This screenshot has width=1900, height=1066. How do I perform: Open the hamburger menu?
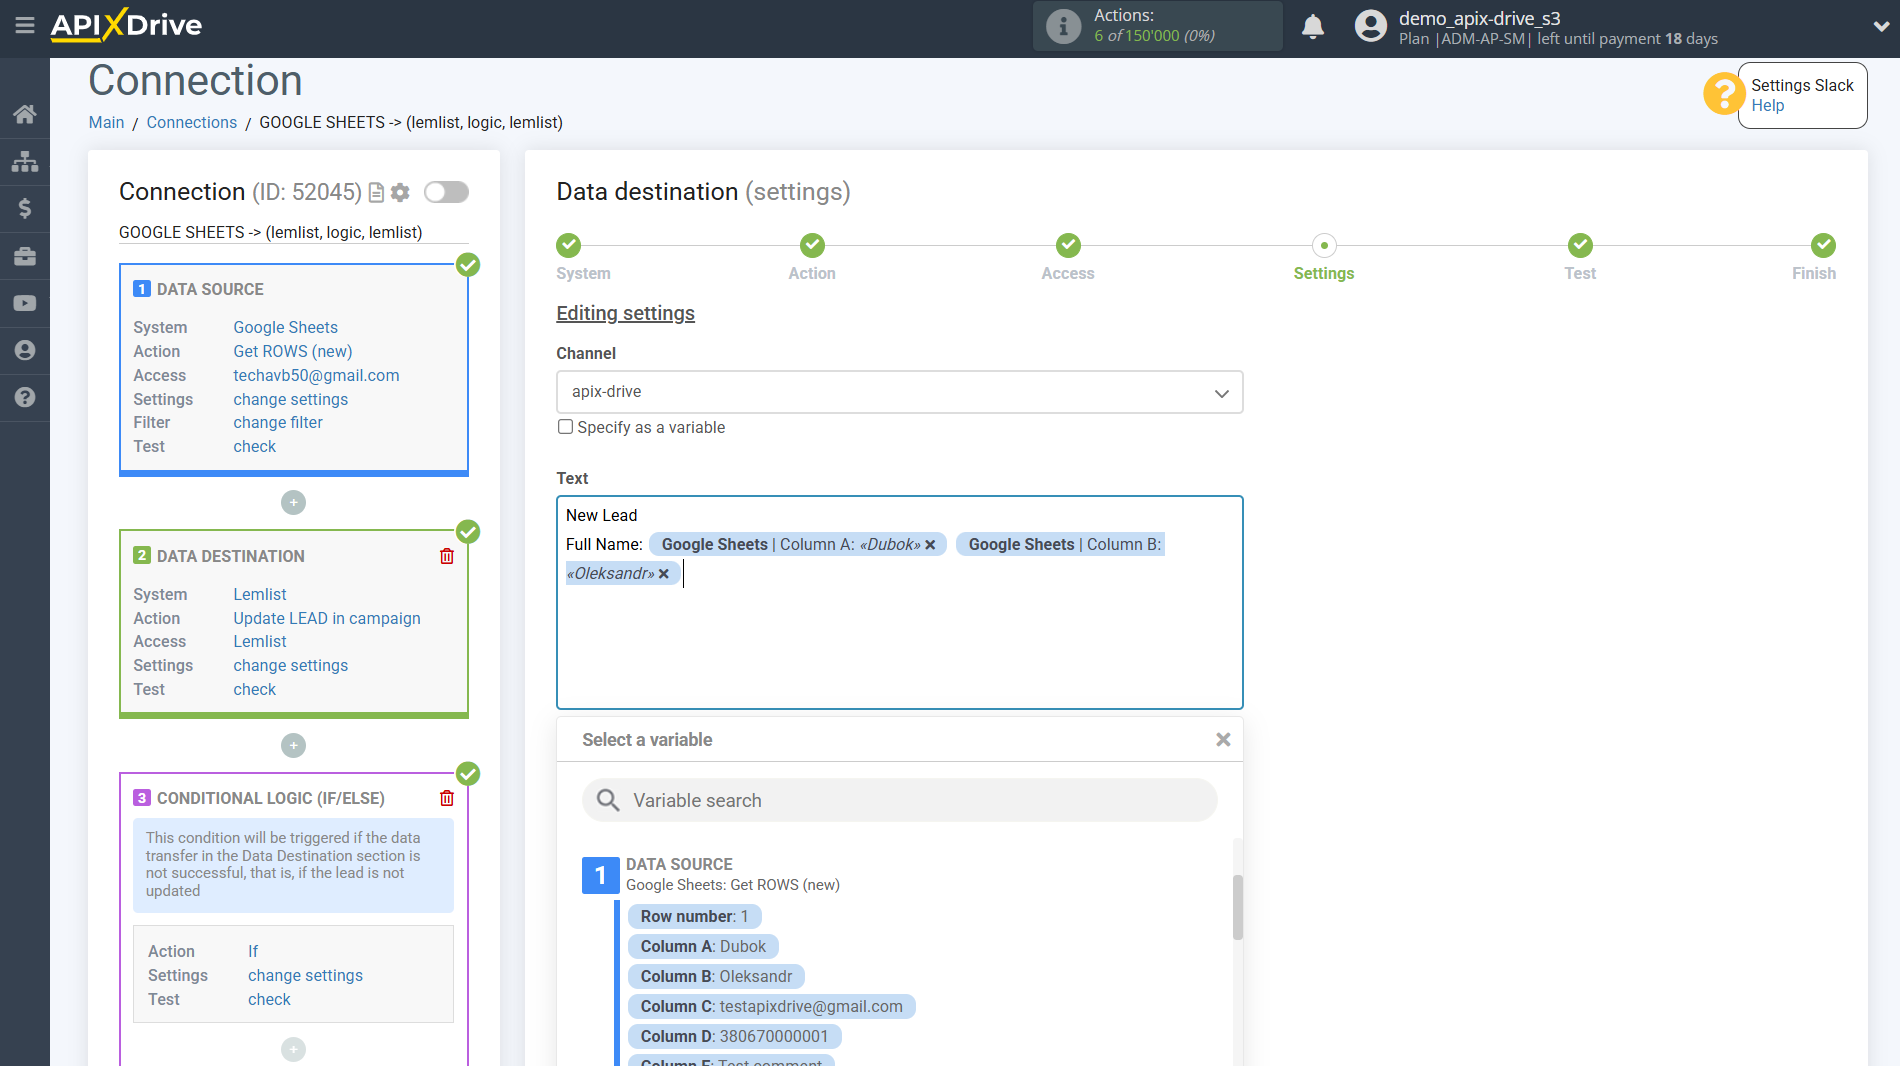coord(25,25)
